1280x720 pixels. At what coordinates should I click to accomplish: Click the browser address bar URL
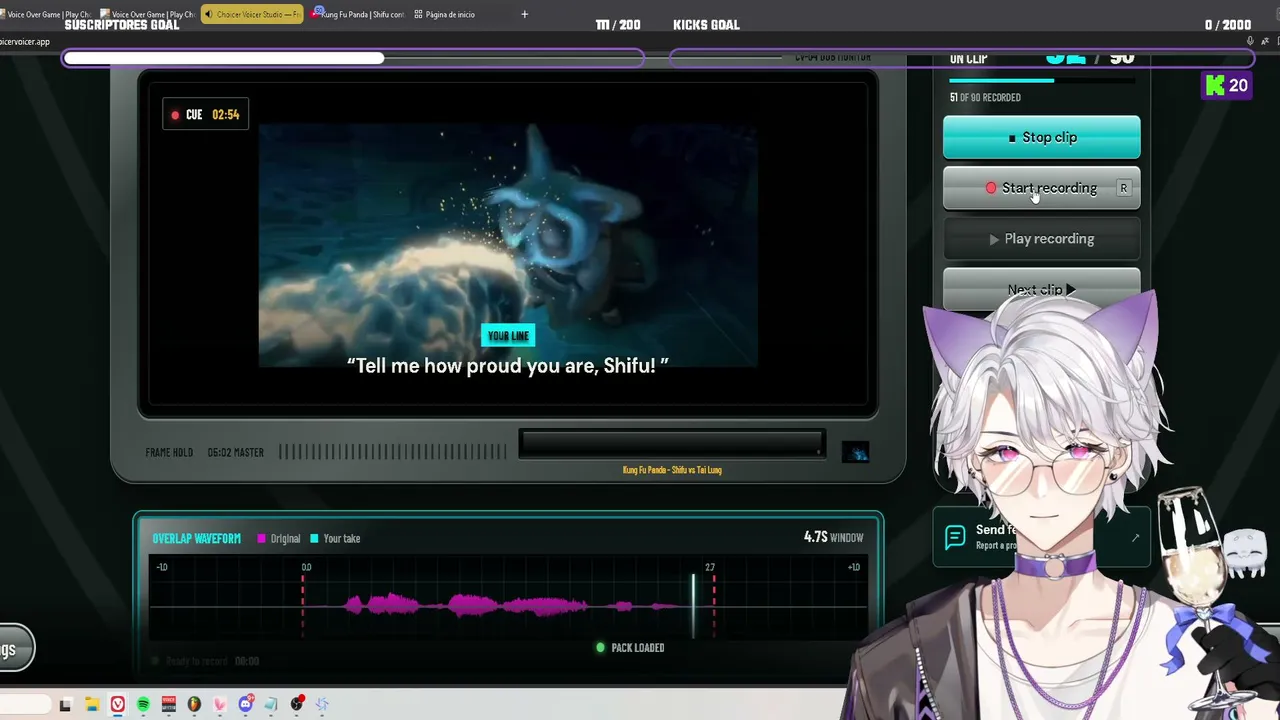point(25,41)
